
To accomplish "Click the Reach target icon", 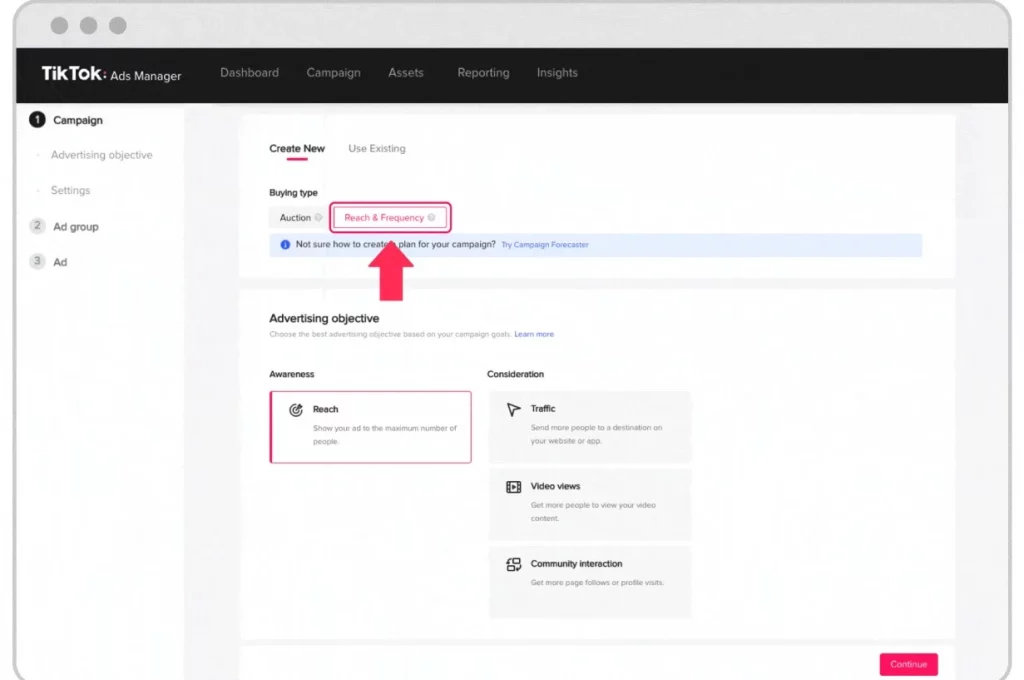I will point(296,410).
